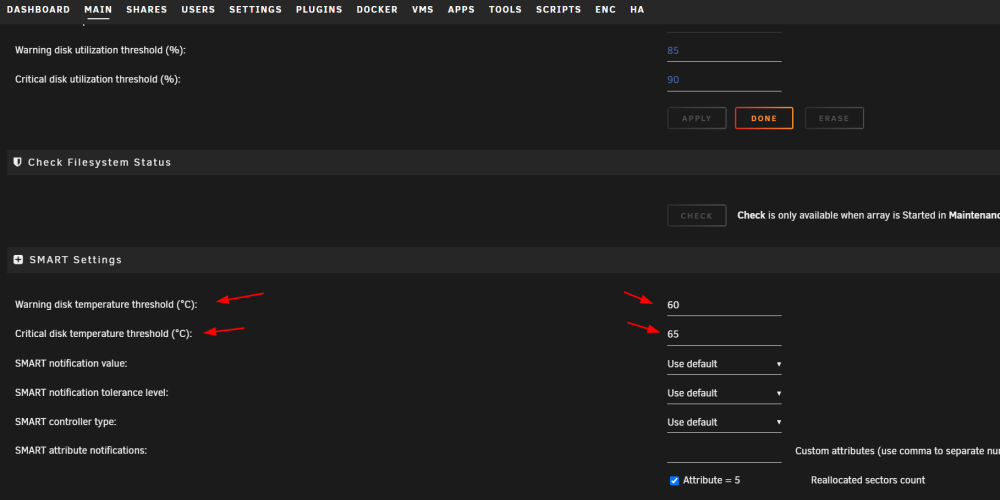Click the custom SMART attribute notifications field
The height and width of the screenshot is (500, 1000).
724,452
